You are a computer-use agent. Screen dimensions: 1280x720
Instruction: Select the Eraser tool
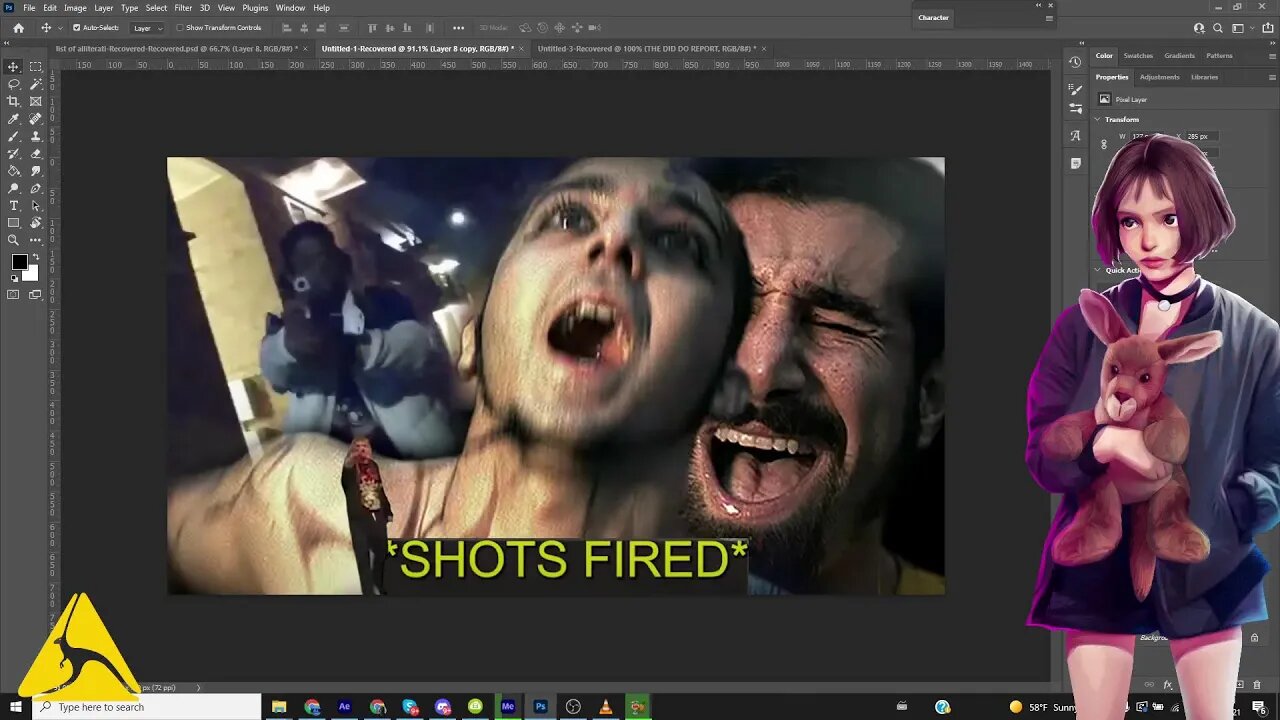click(36, 154)
